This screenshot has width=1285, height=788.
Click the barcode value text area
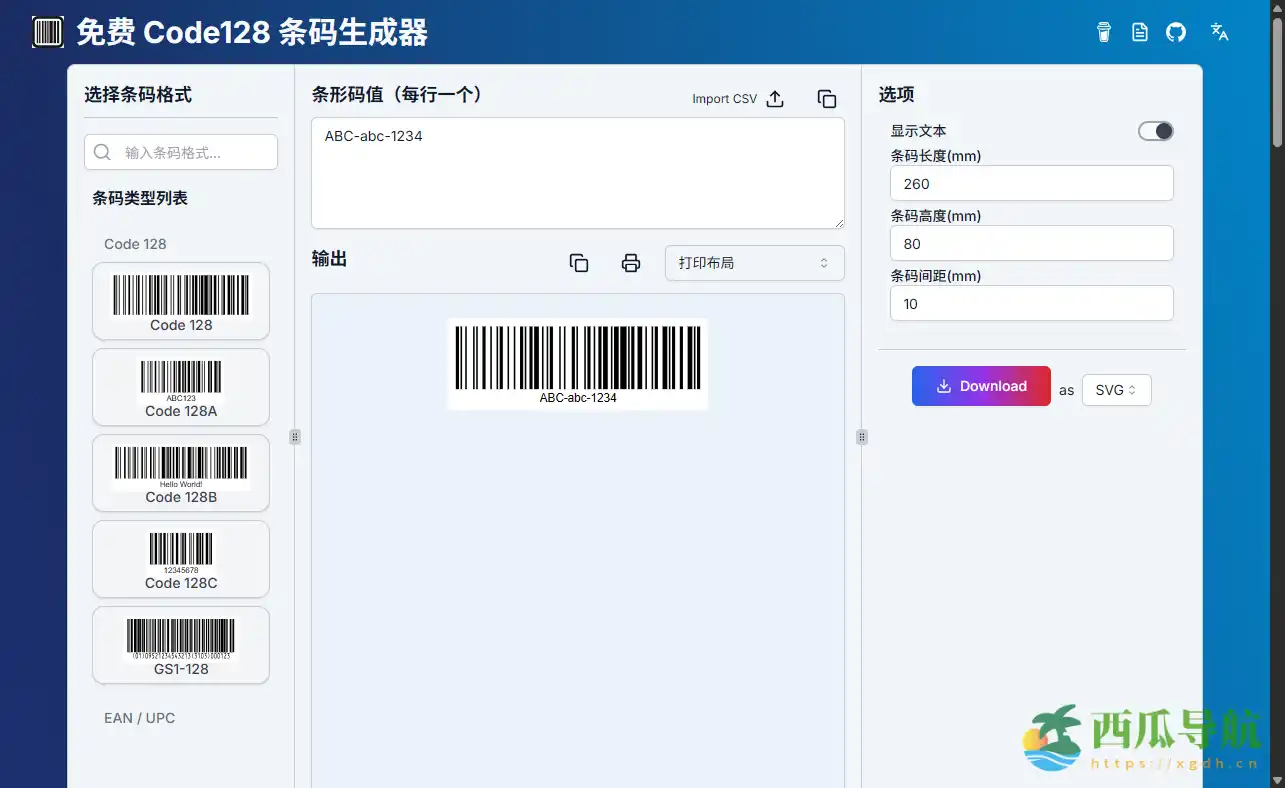click(577, 173)
